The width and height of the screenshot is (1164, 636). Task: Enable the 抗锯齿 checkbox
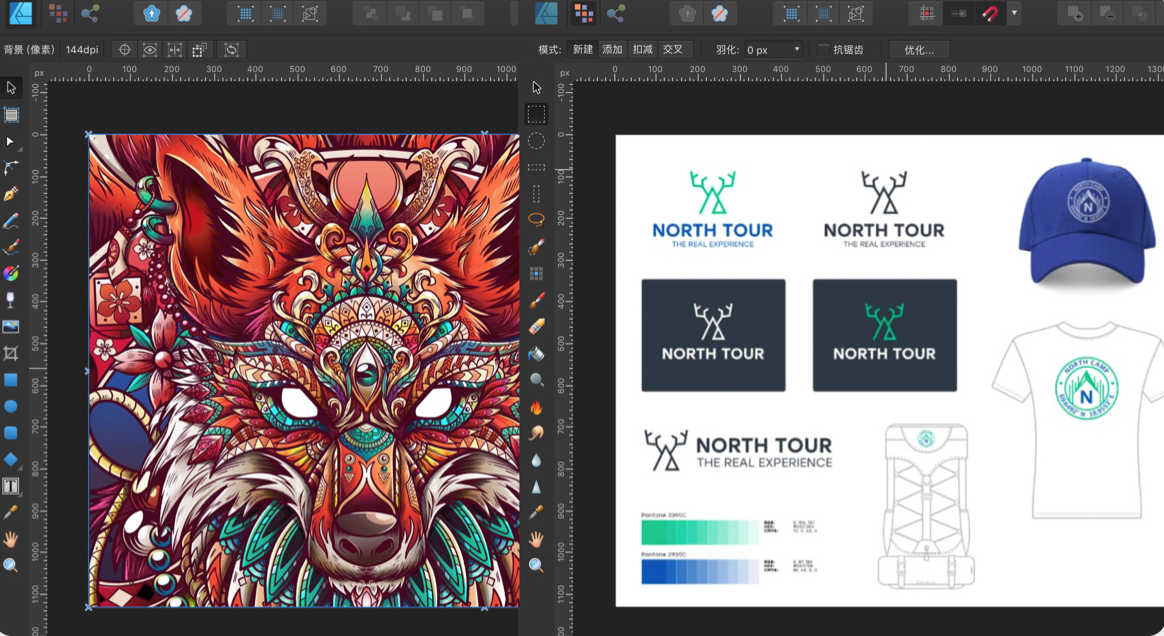tap(824, 50)
